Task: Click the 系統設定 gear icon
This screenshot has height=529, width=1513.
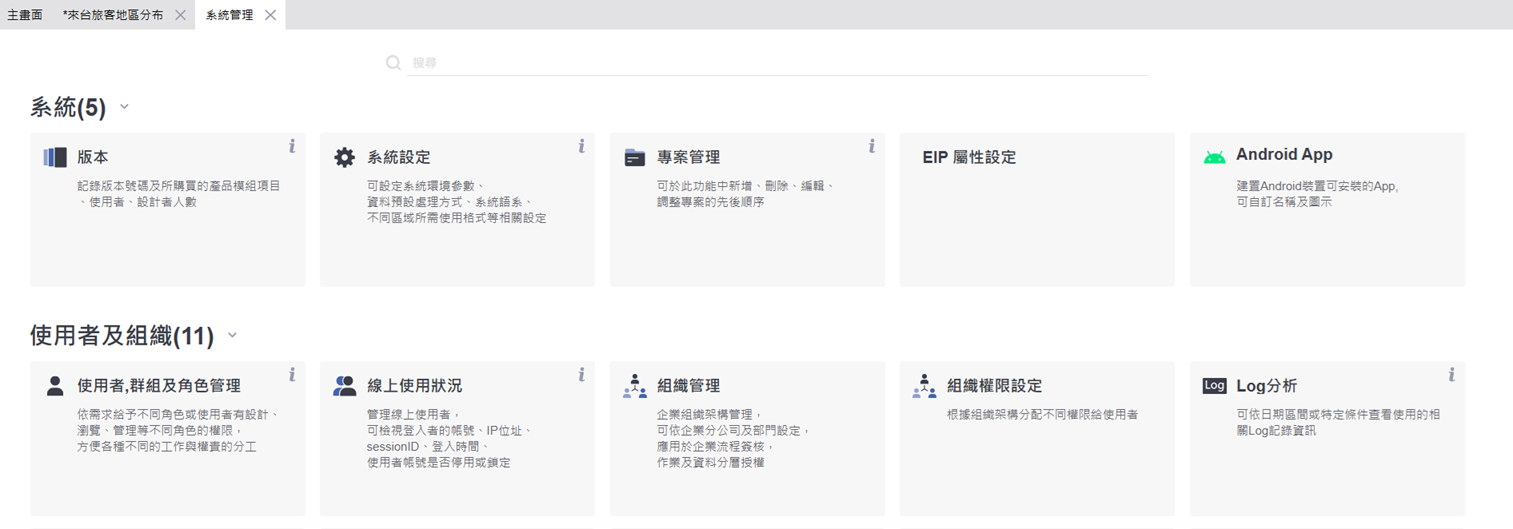Action: pos(344,157)
